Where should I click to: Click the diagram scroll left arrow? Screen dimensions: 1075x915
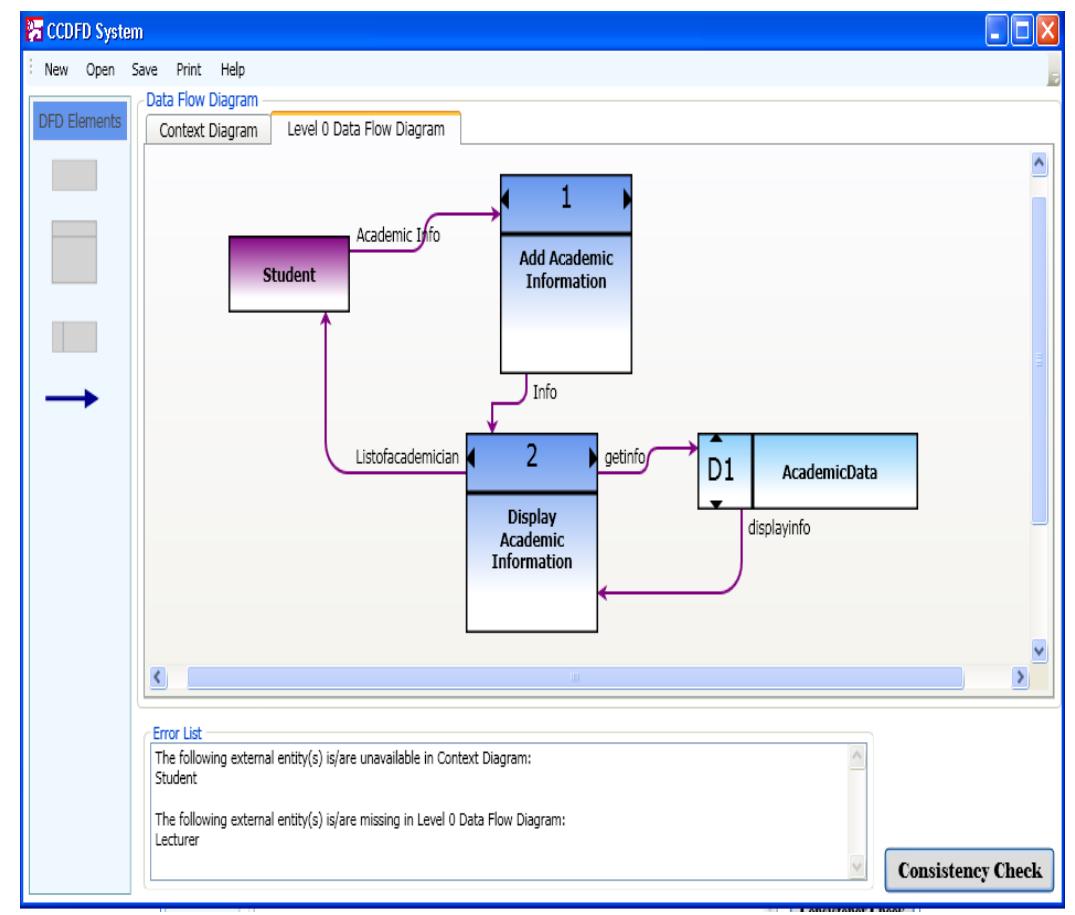point(158,677)
